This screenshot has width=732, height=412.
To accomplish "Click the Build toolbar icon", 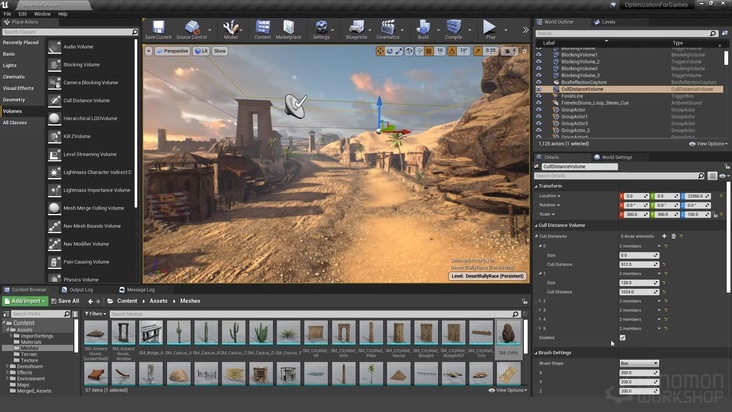I will coord(423,29).
